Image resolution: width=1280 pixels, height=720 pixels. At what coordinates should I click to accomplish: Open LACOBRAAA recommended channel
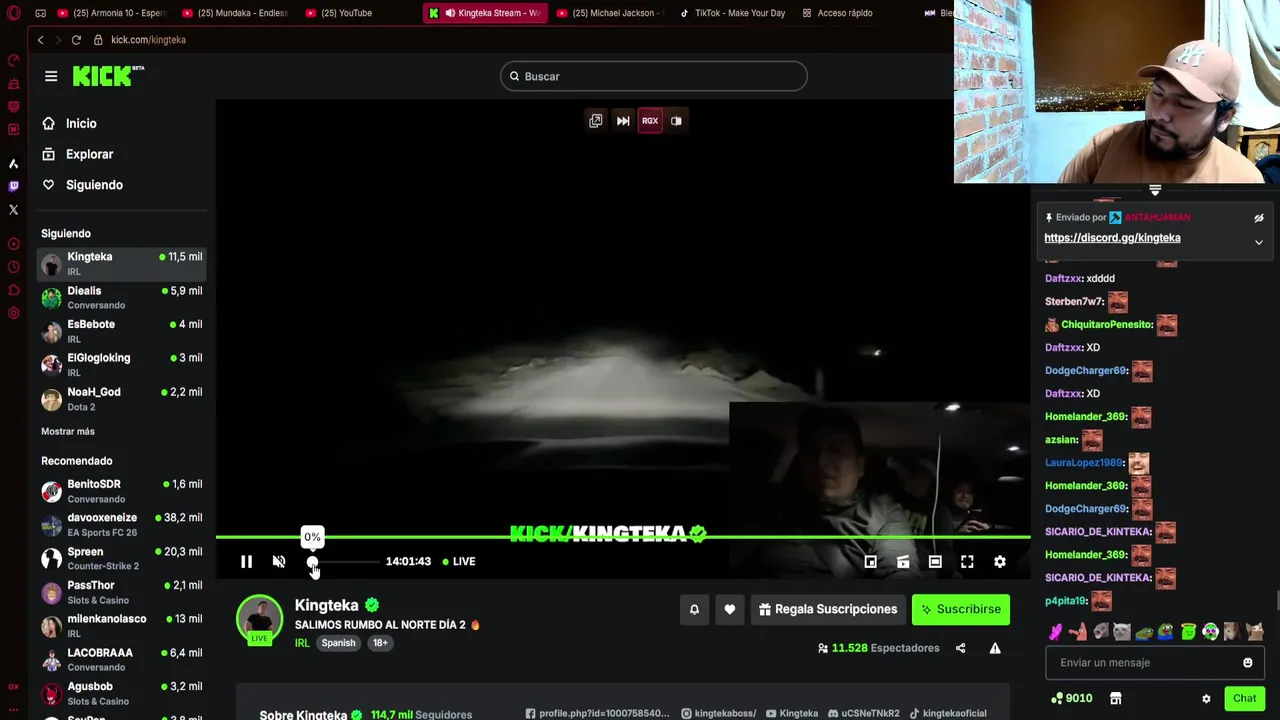tap(121, 660)
